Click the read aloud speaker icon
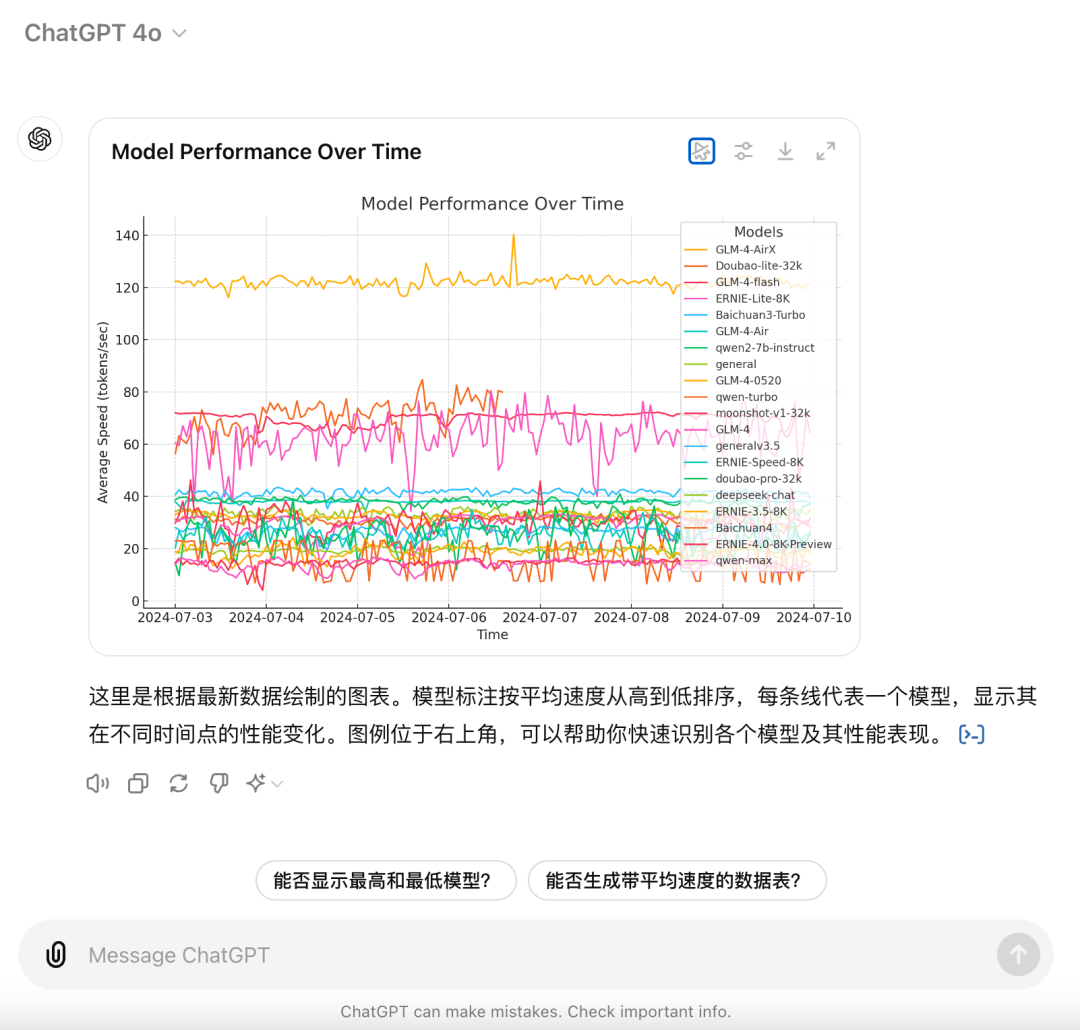Viewport: 1080px width, 1030px height. 98,784
